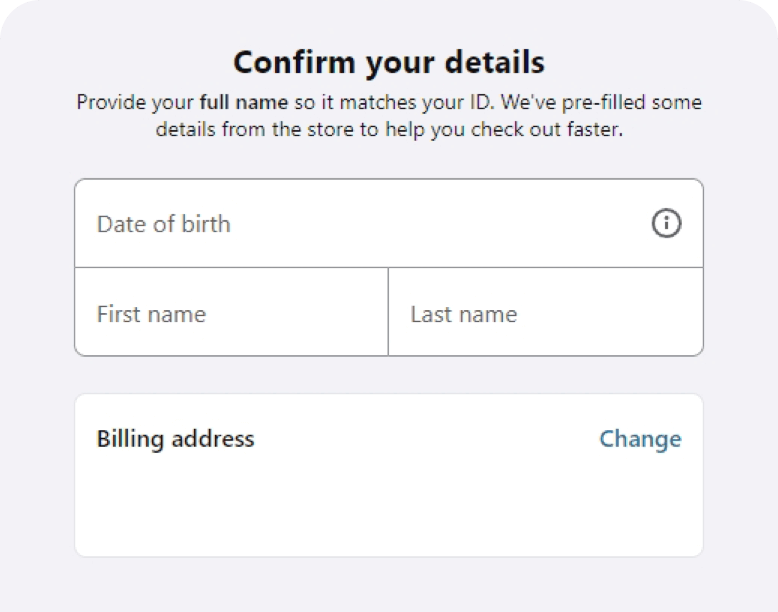Click the info icon beside Date of birth
778x612 pixels.
click(666, 224)
